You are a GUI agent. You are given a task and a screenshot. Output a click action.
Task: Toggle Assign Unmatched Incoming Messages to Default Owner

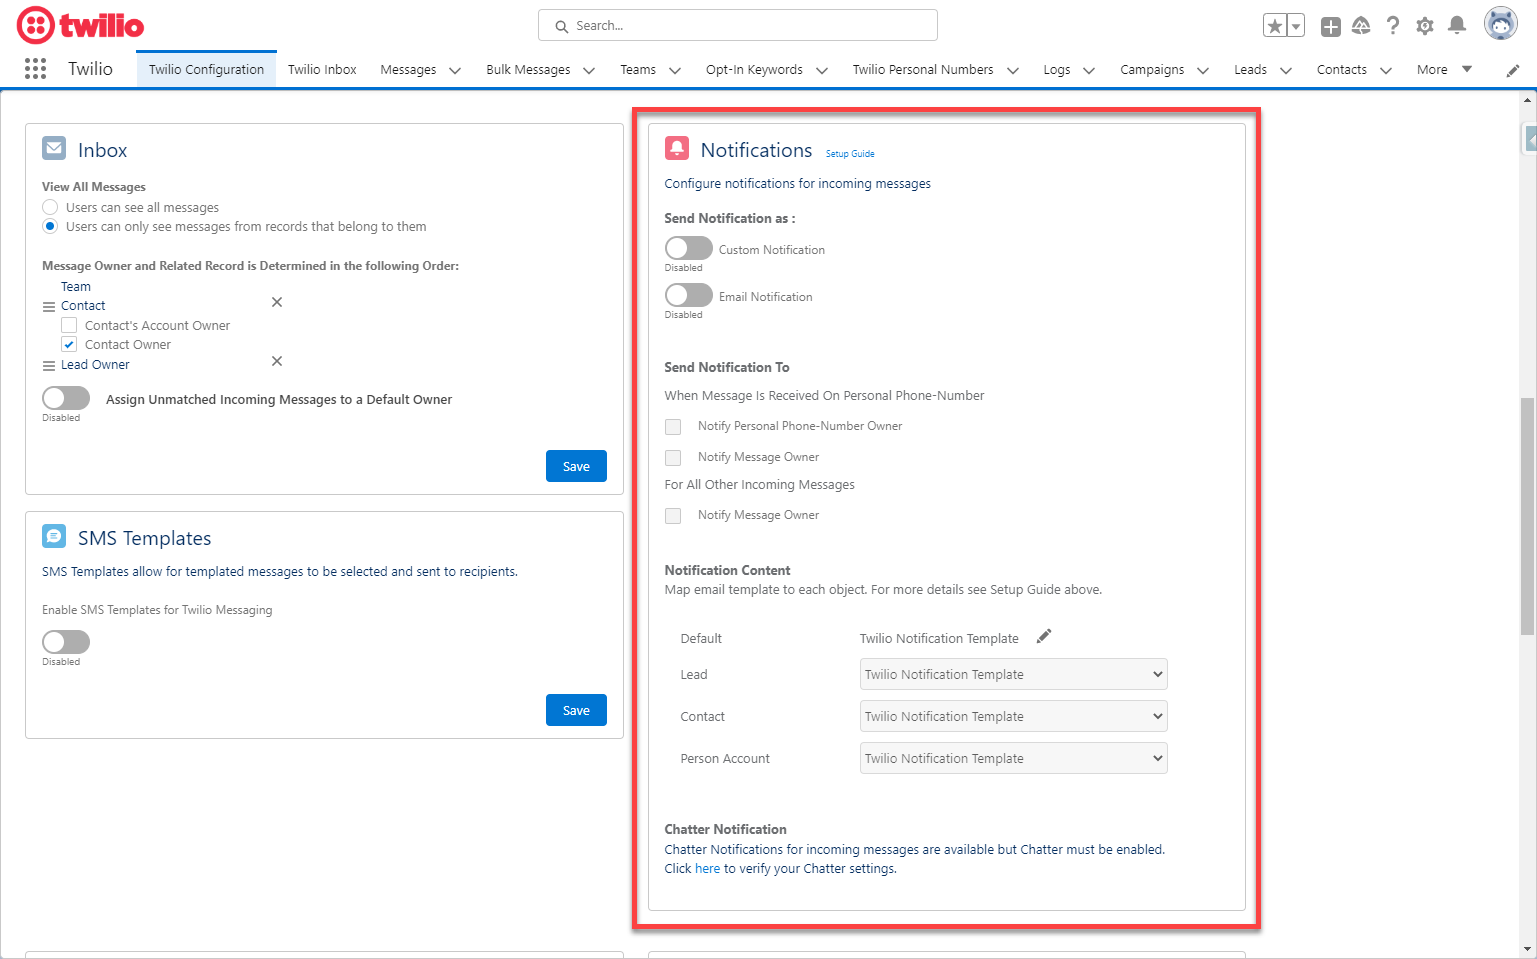click(x=66, y=398)
